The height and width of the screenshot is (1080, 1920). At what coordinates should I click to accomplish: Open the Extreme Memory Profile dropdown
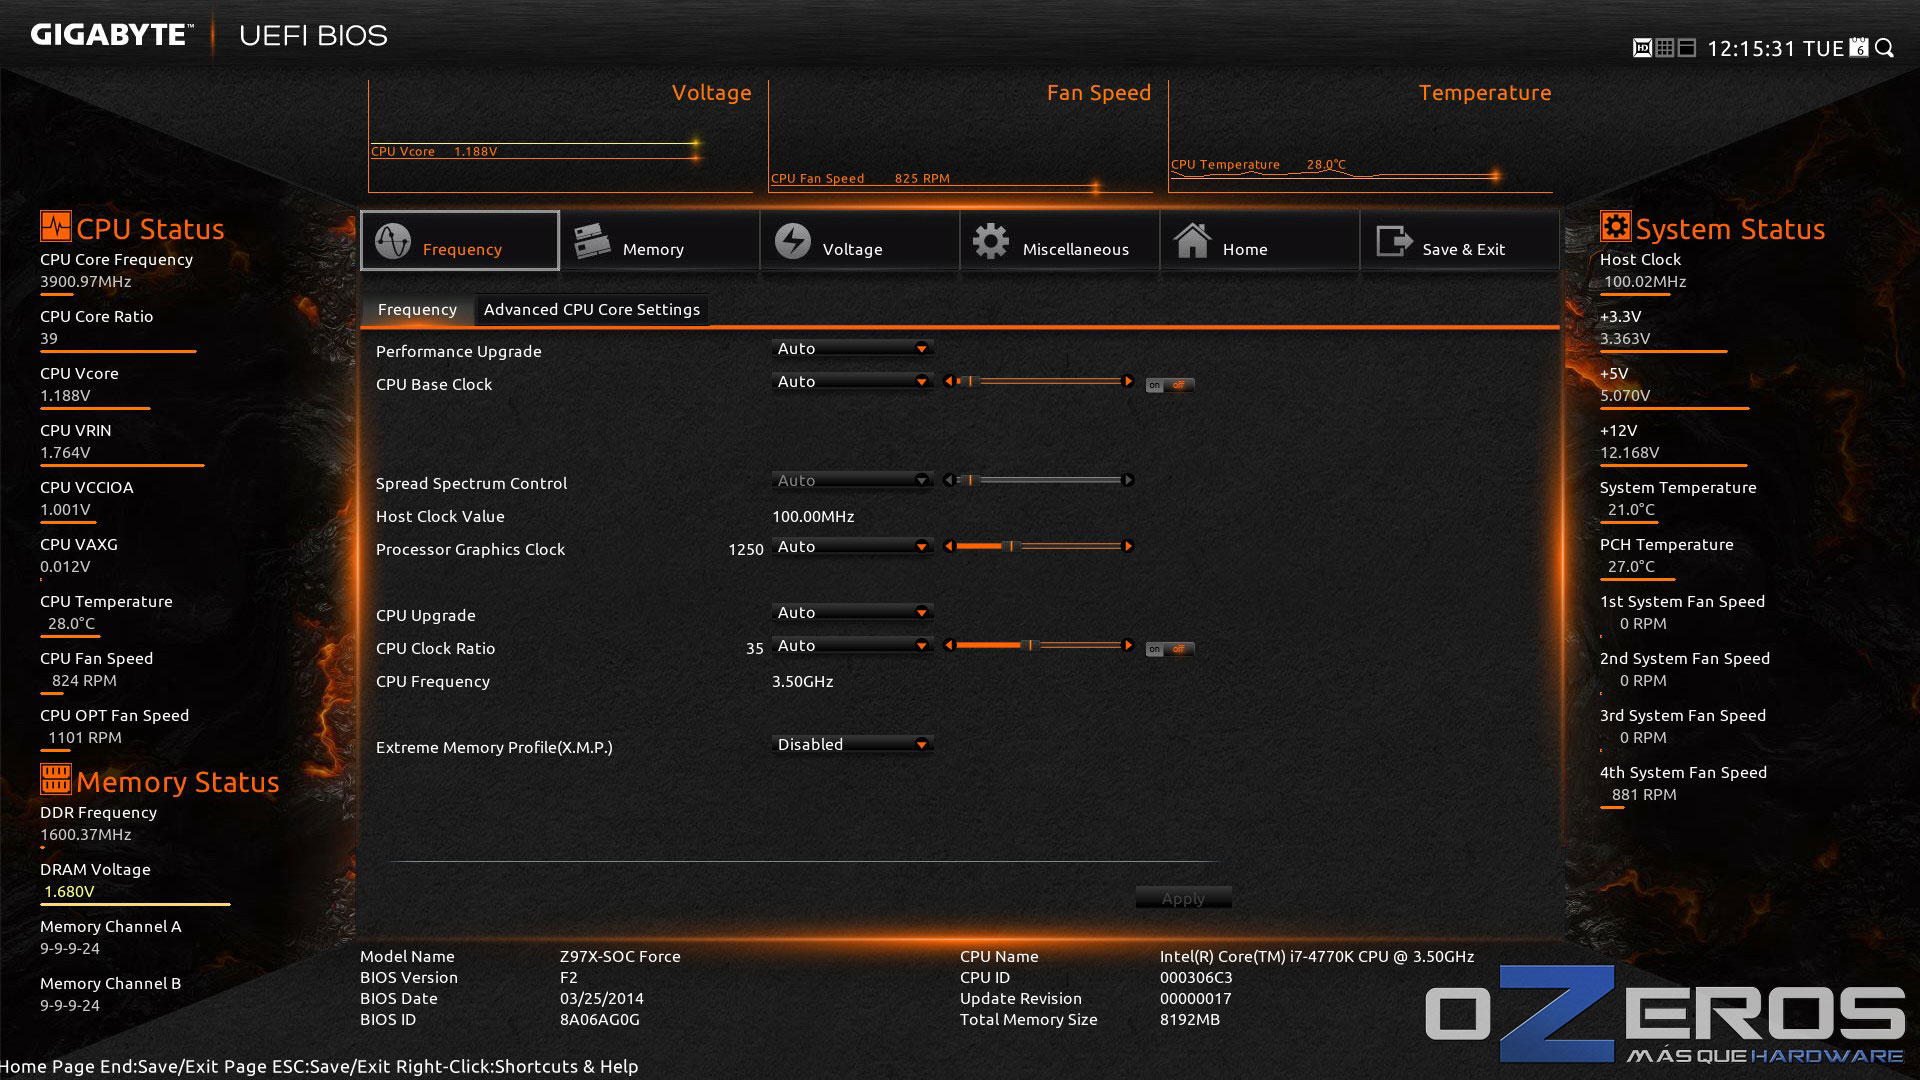coord(853,744)
